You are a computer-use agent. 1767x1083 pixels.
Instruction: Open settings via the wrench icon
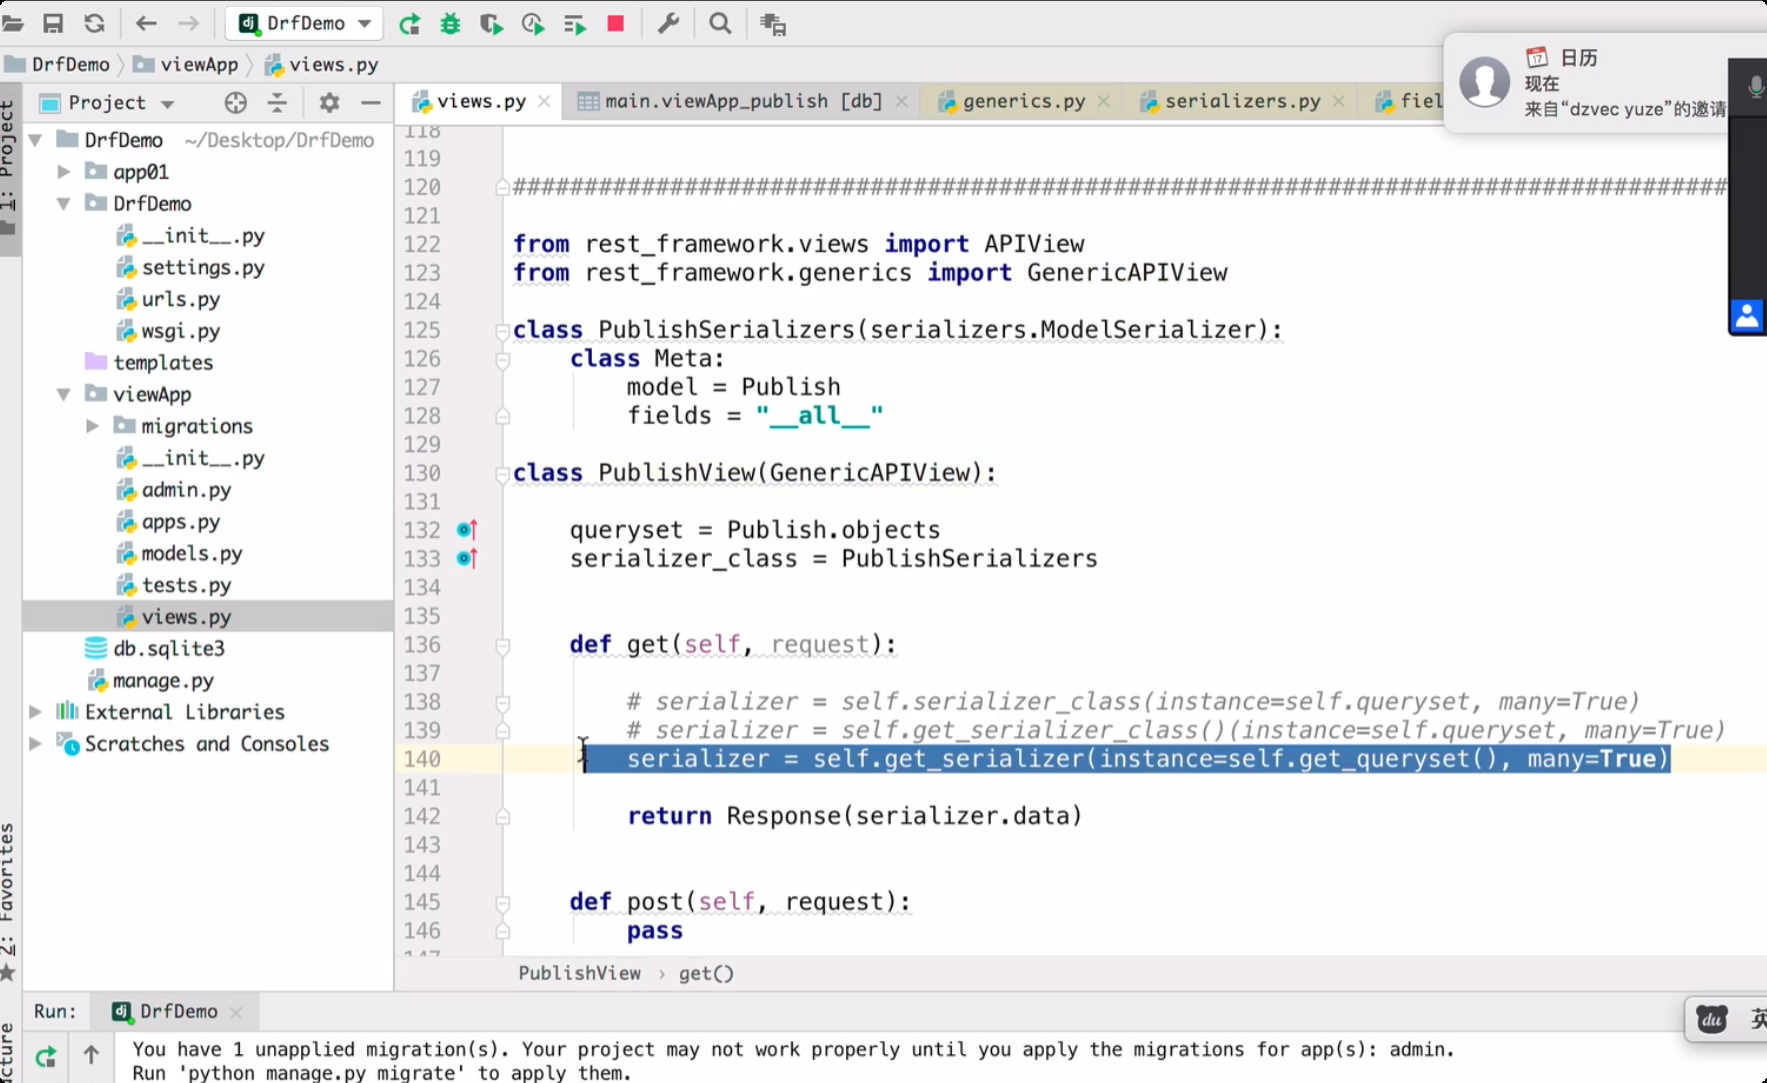click(x=668, y=23)
